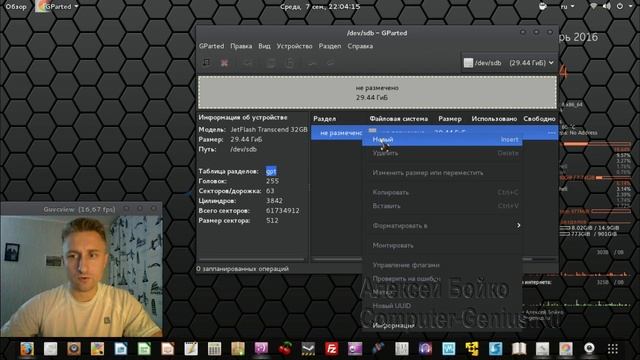The image size is (640, 360).
Task: Open the calculator icon in dock
Action: 214,349
